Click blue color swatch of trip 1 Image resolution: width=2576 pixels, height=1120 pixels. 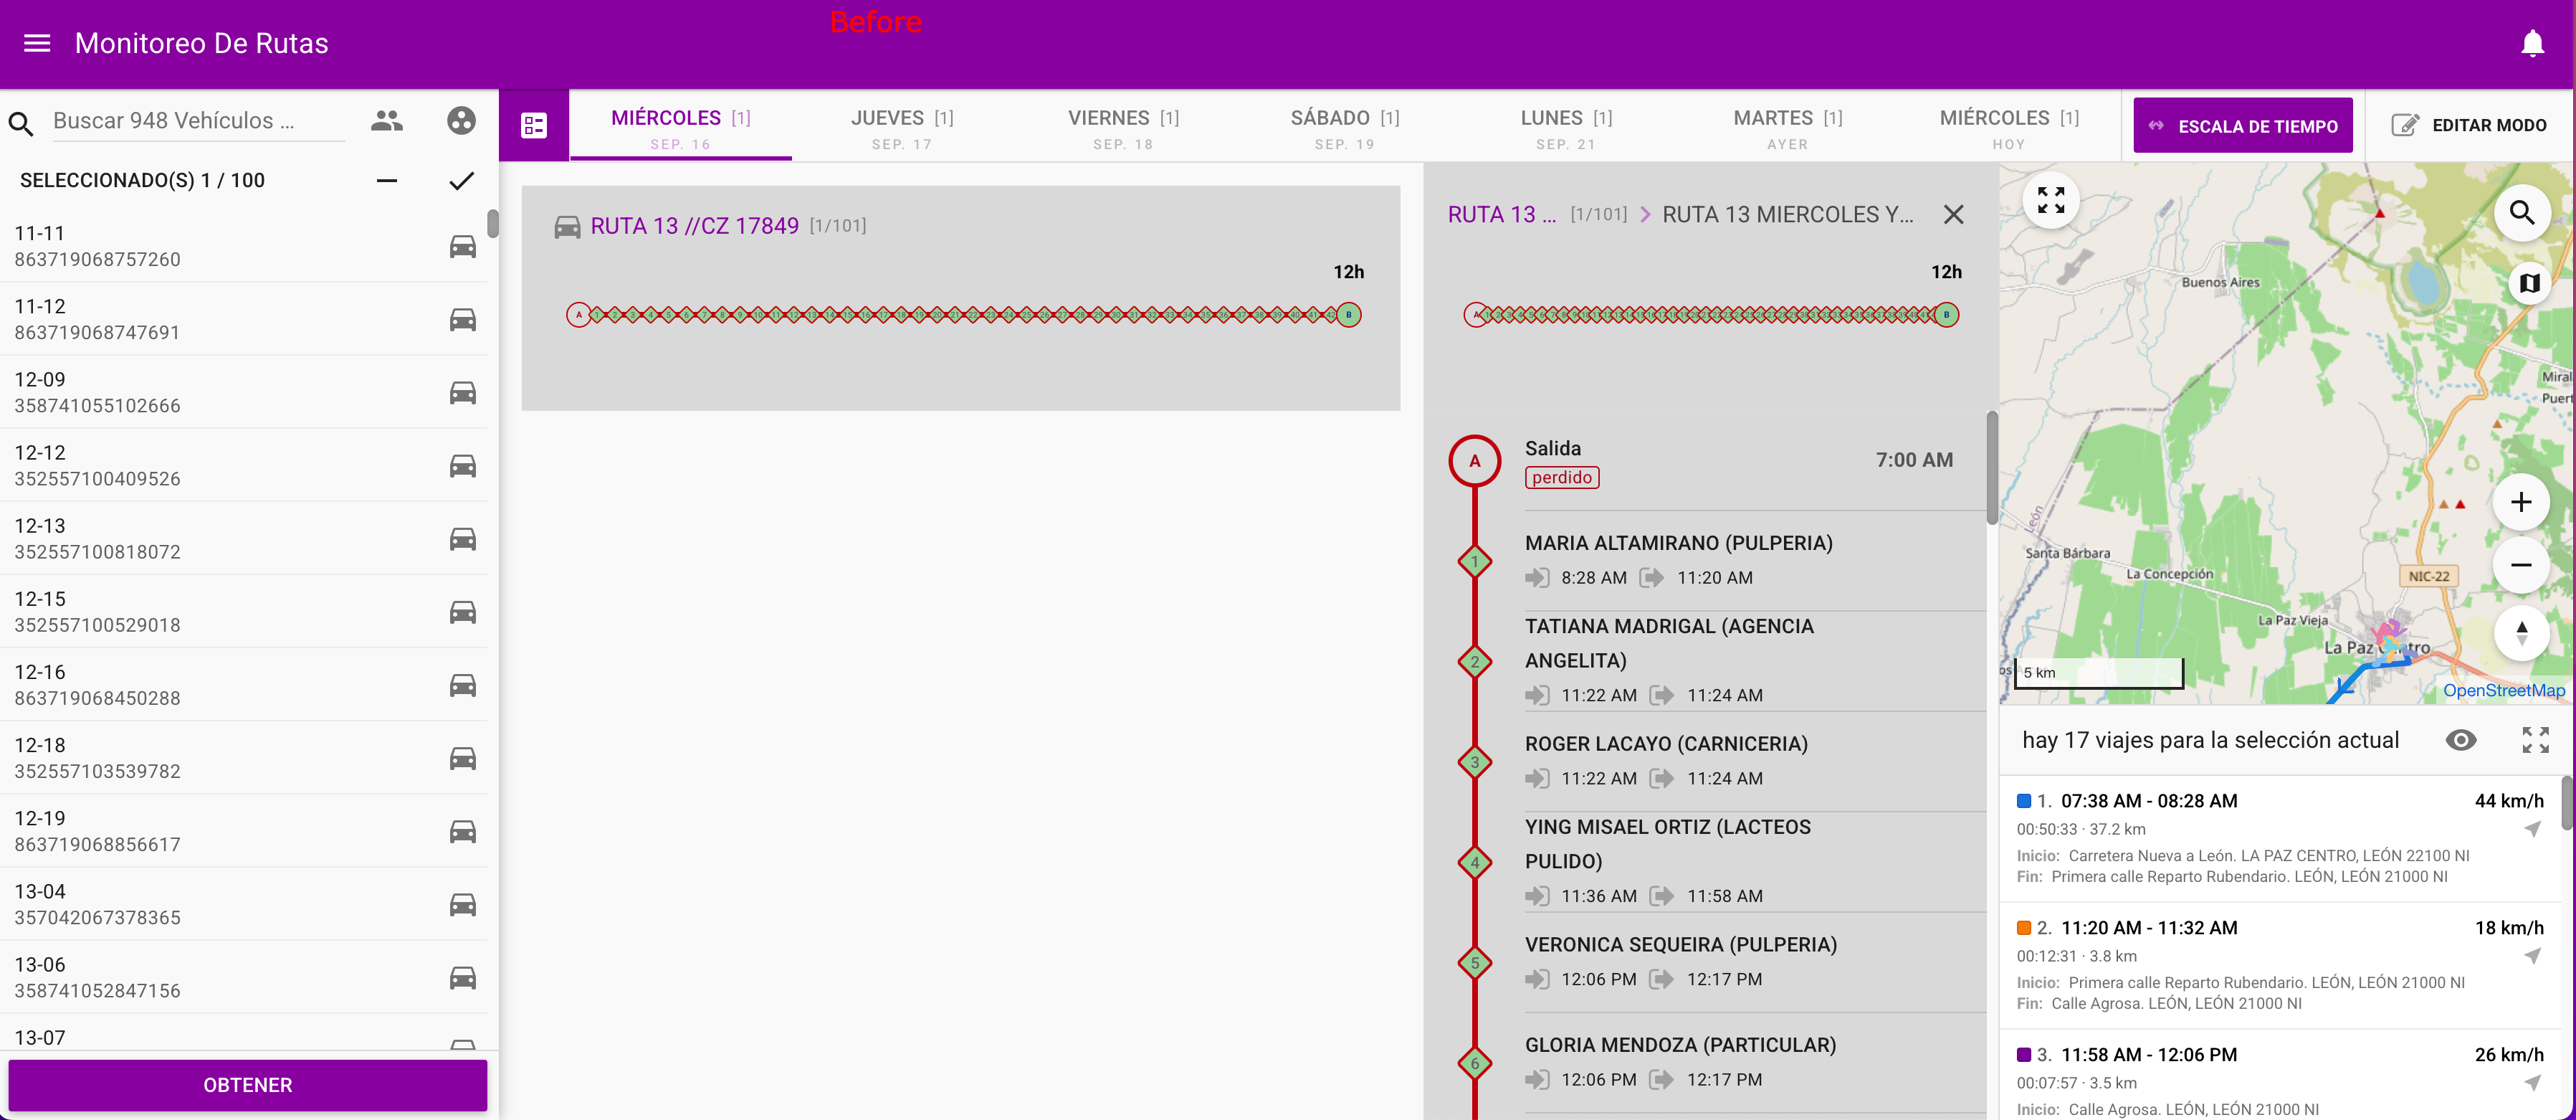pyautogui.click(x=2024, y=801)
